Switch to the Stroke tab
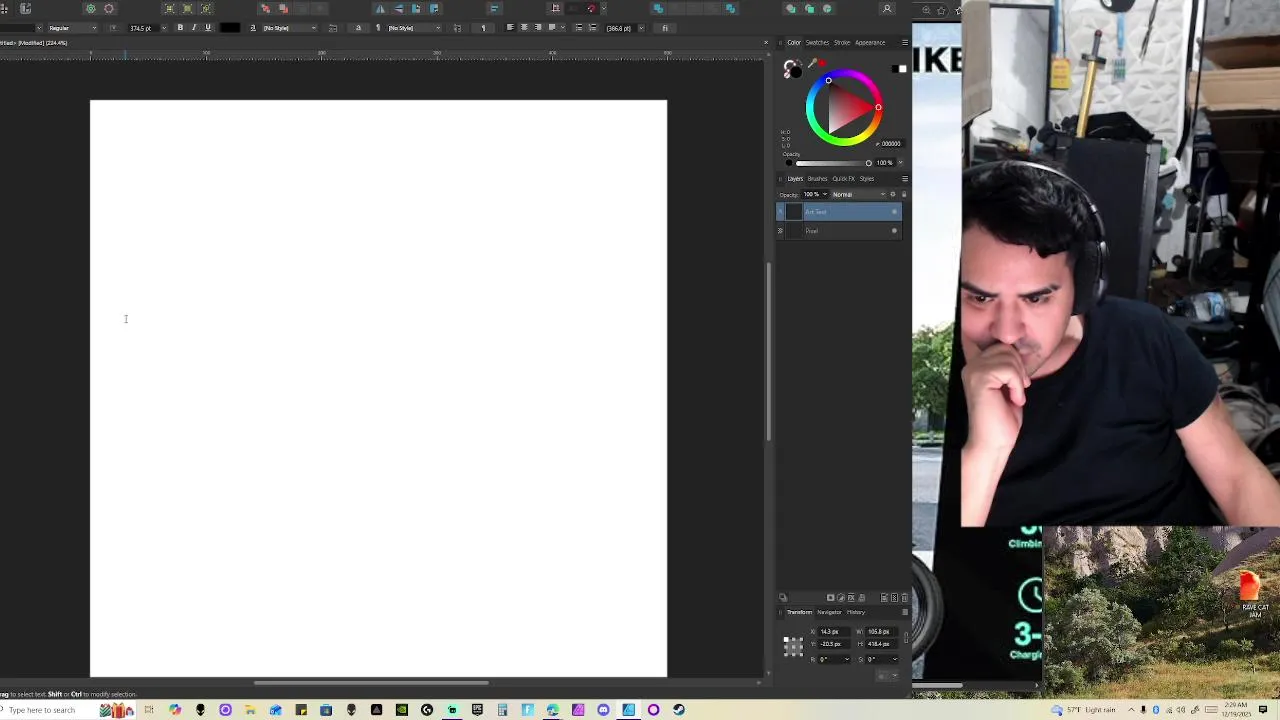This screenshot has height=720, width=1280. (x=842, y=42)
